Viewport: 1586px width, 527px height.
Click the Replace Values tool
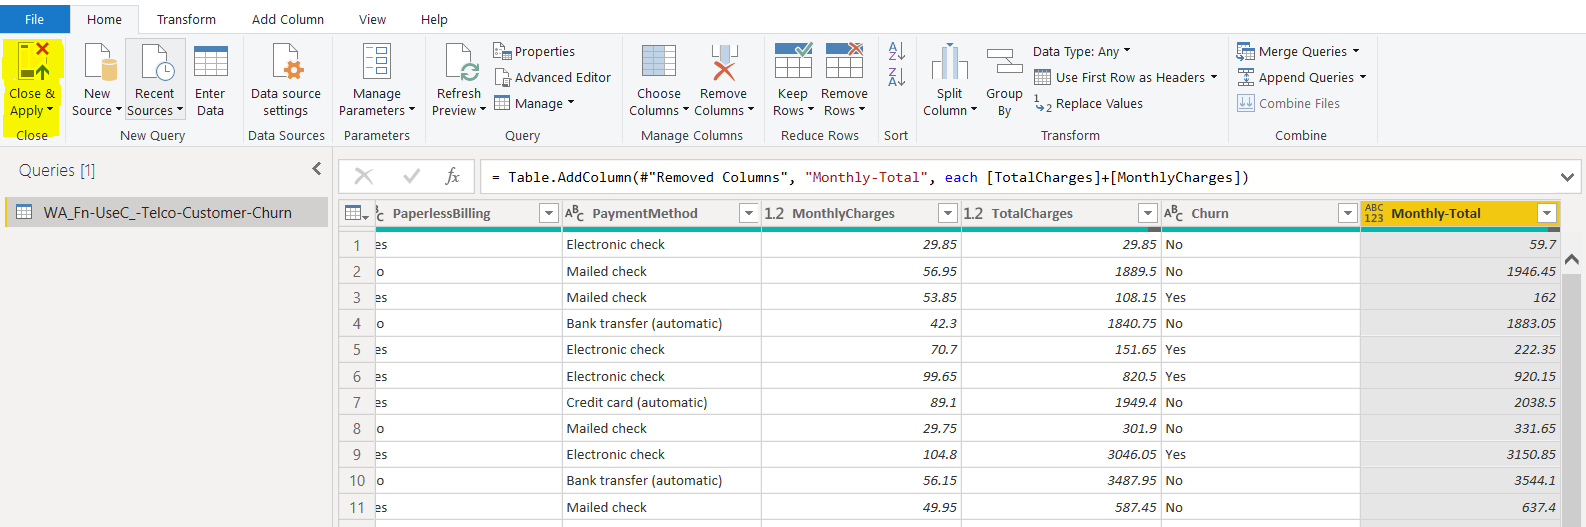point(1088,104)
